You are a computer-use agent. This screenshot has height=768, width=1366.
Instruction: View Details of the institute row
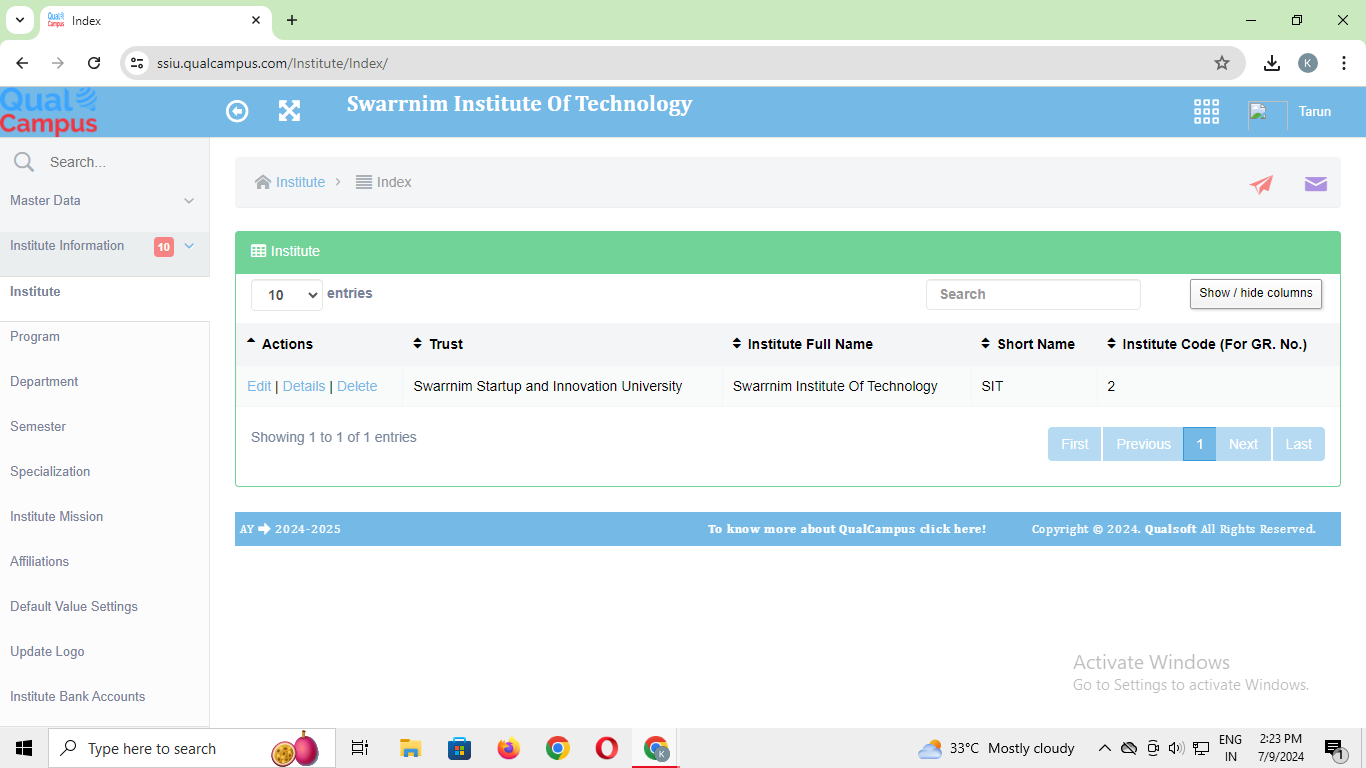pyautogui.click(x=304, y=386)
